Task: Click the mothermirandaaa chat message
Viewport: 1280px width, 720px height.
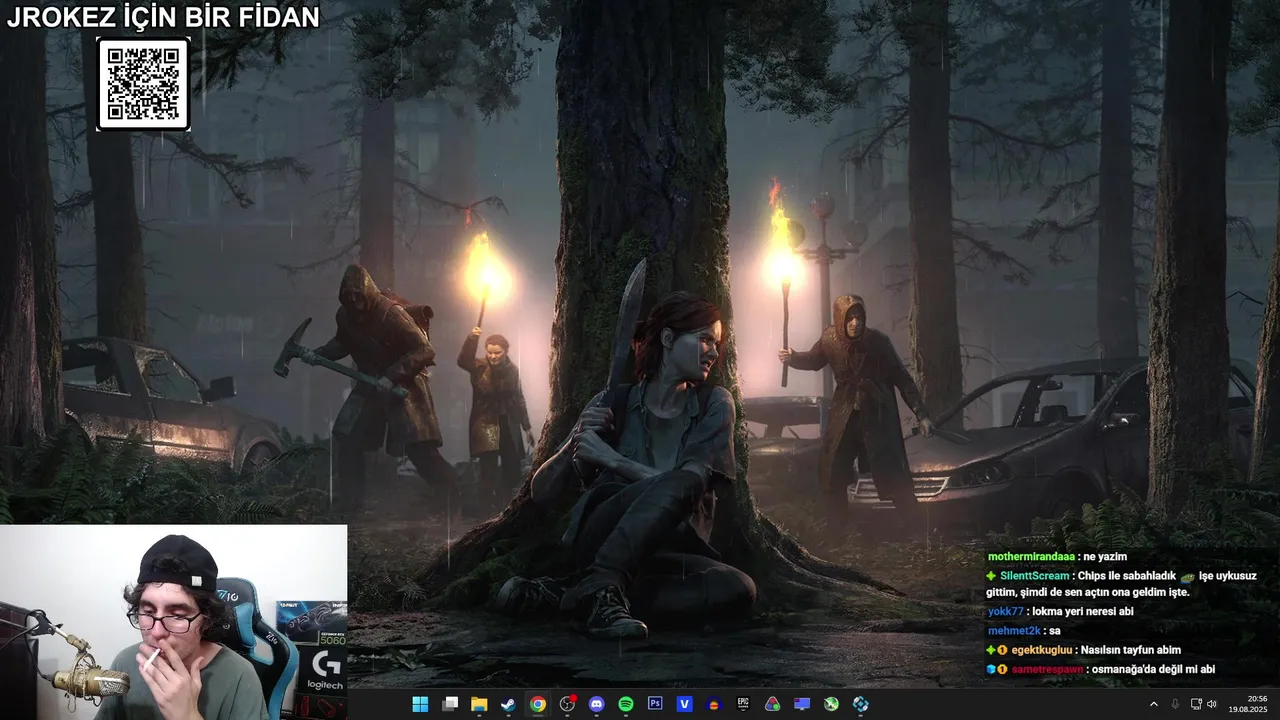Action: point(1057,556)
